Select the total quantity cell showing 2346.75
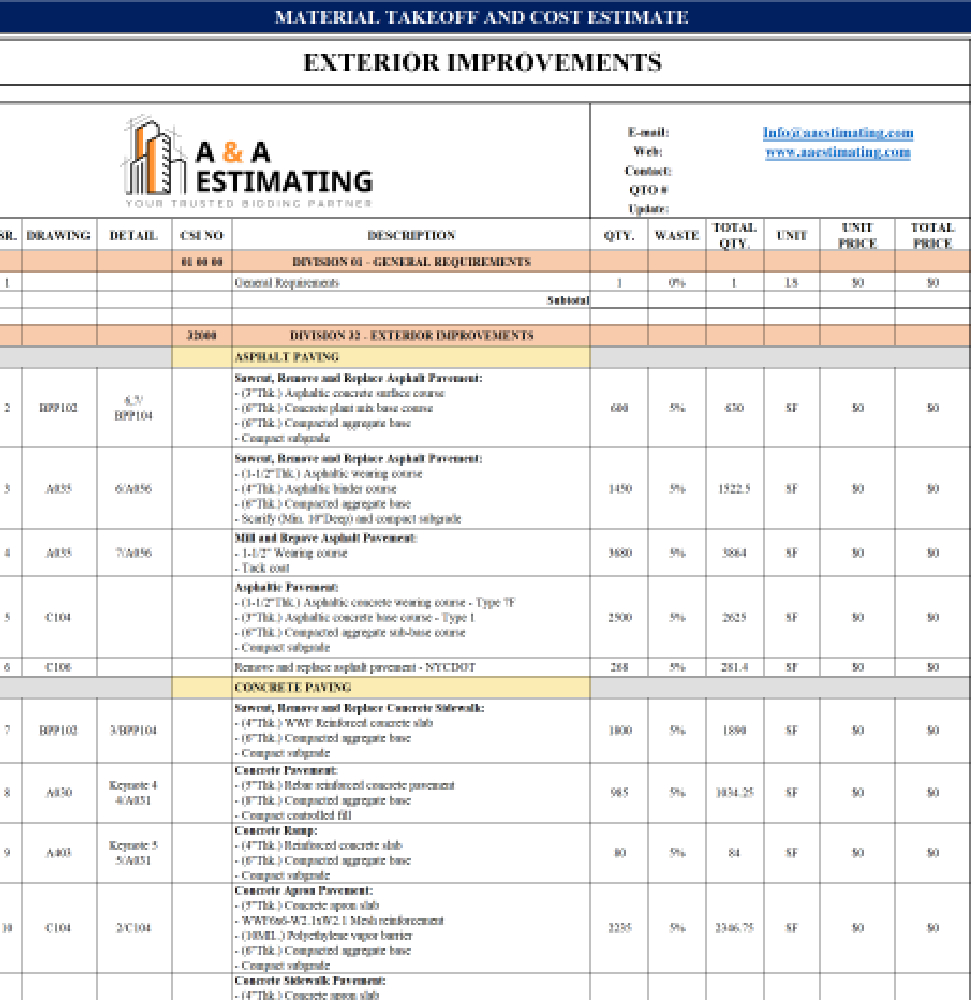971x1000 pixels. (734, 928)
